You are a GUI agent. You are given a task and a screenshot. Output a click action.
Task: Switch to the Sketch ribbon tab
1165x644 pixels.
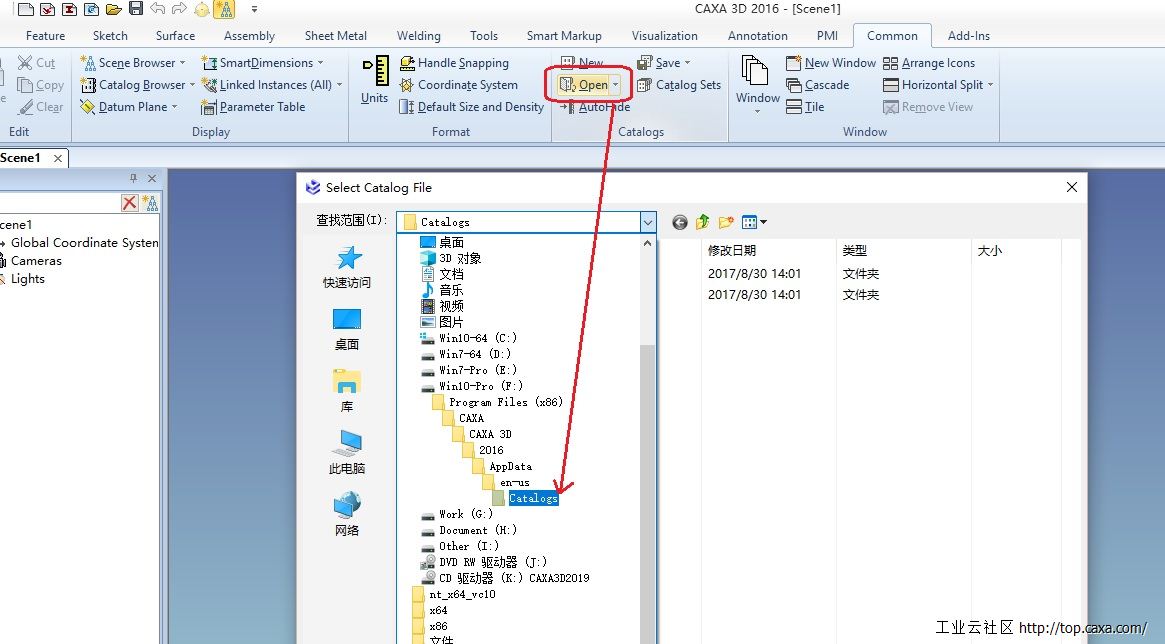coord(111,36)
